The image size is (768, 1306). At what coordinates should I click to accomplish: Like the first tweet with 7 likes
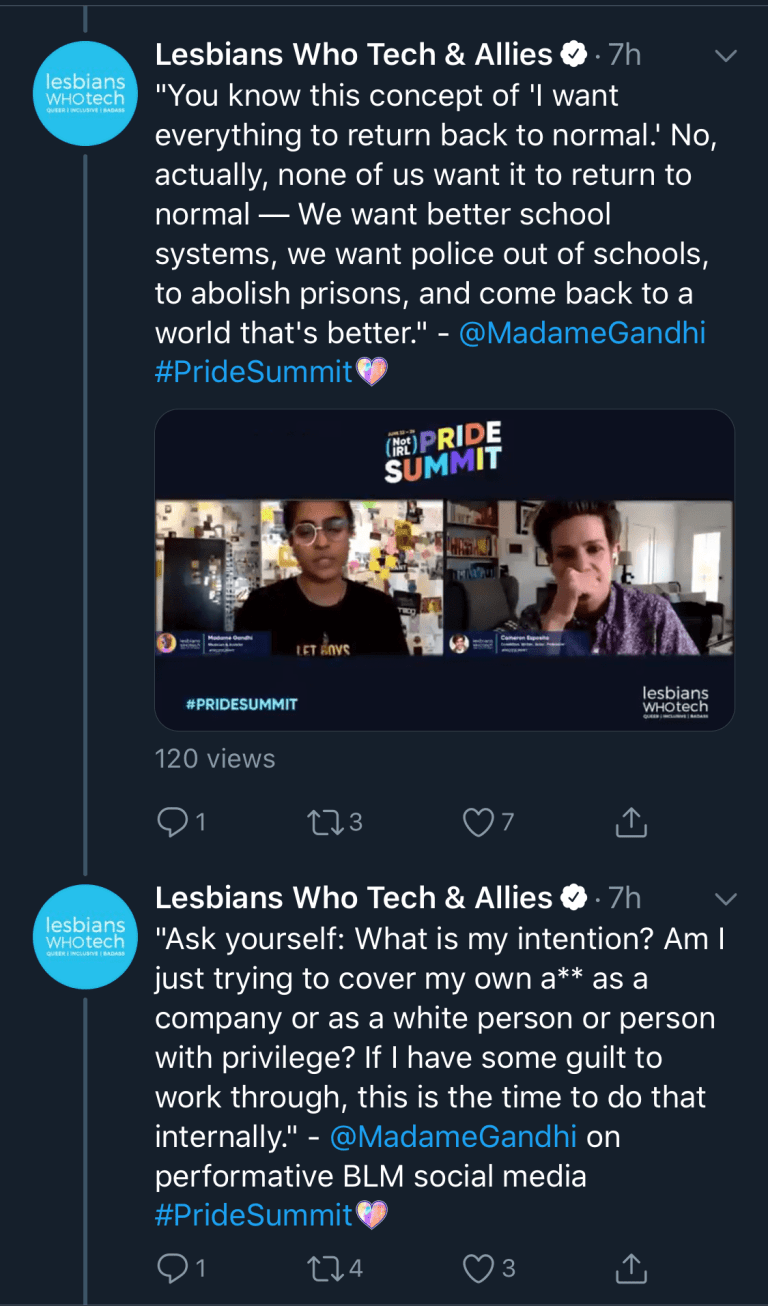click(x=479, y=823)
